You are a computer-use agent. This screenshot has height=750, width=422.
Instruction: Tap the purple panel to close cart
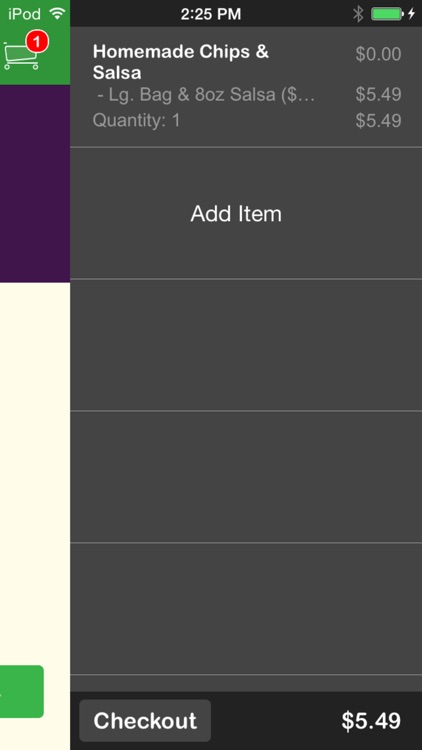click(35, 184)
